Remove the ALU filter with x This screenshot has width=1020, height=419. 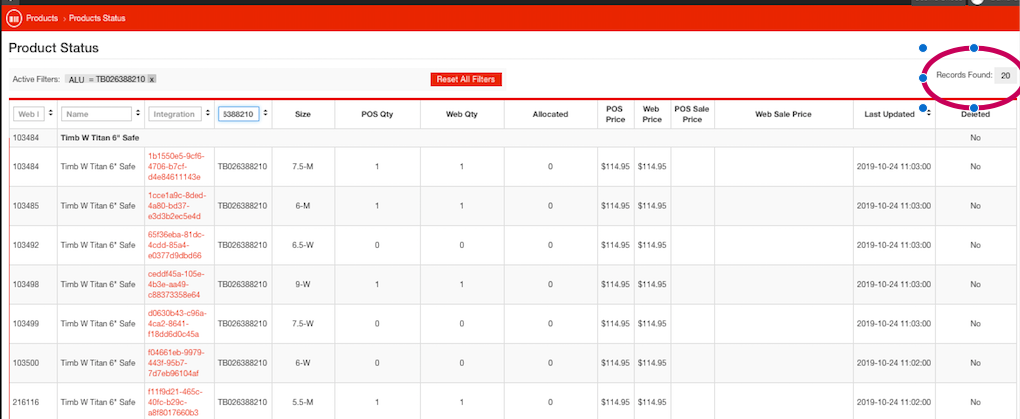click(x=152, y=79)
